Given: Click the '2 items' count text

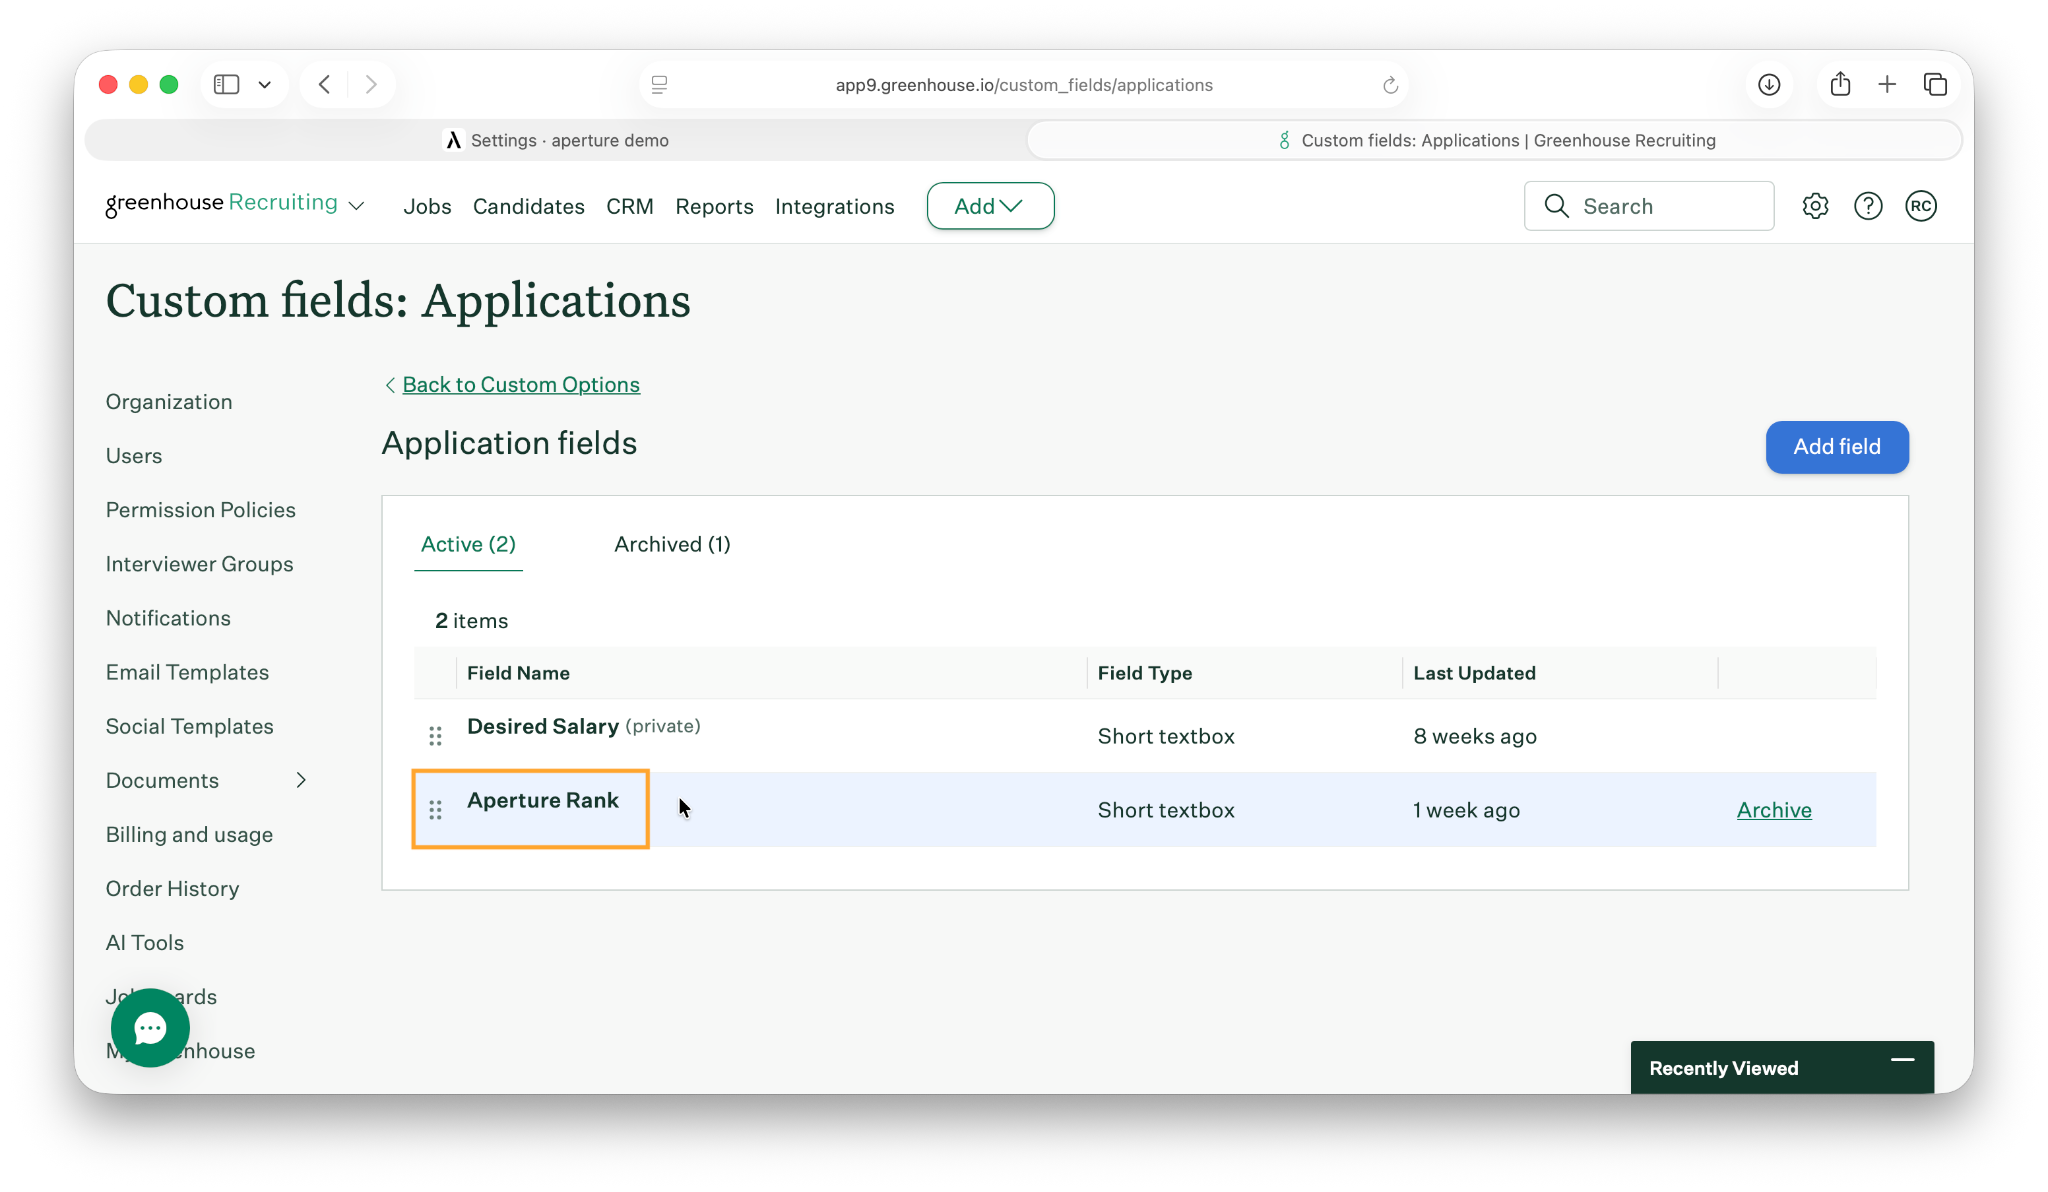Looking at the screenshot, I should click(471, 621).
